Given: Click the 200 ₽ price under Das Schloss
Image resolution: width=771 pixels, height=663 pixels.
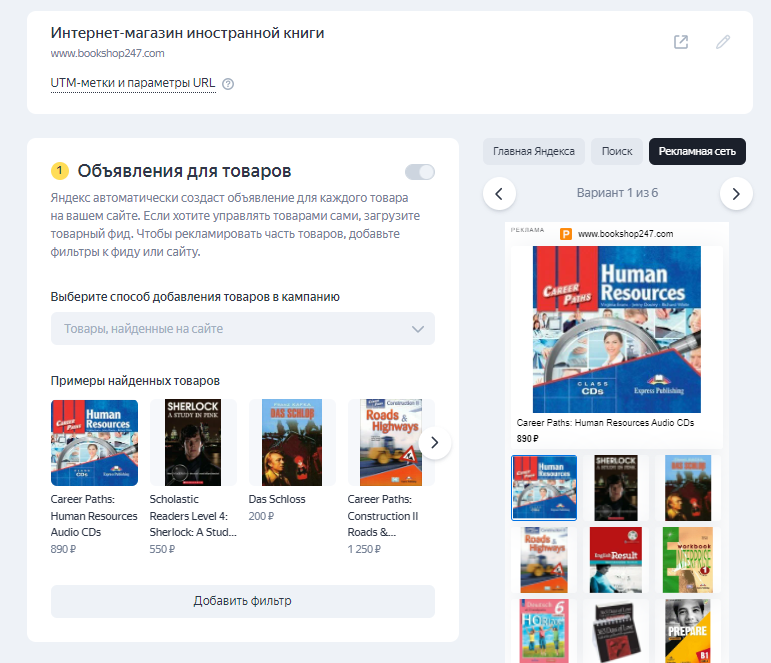Looking at the screenshot, I should (x=261, y=516).
